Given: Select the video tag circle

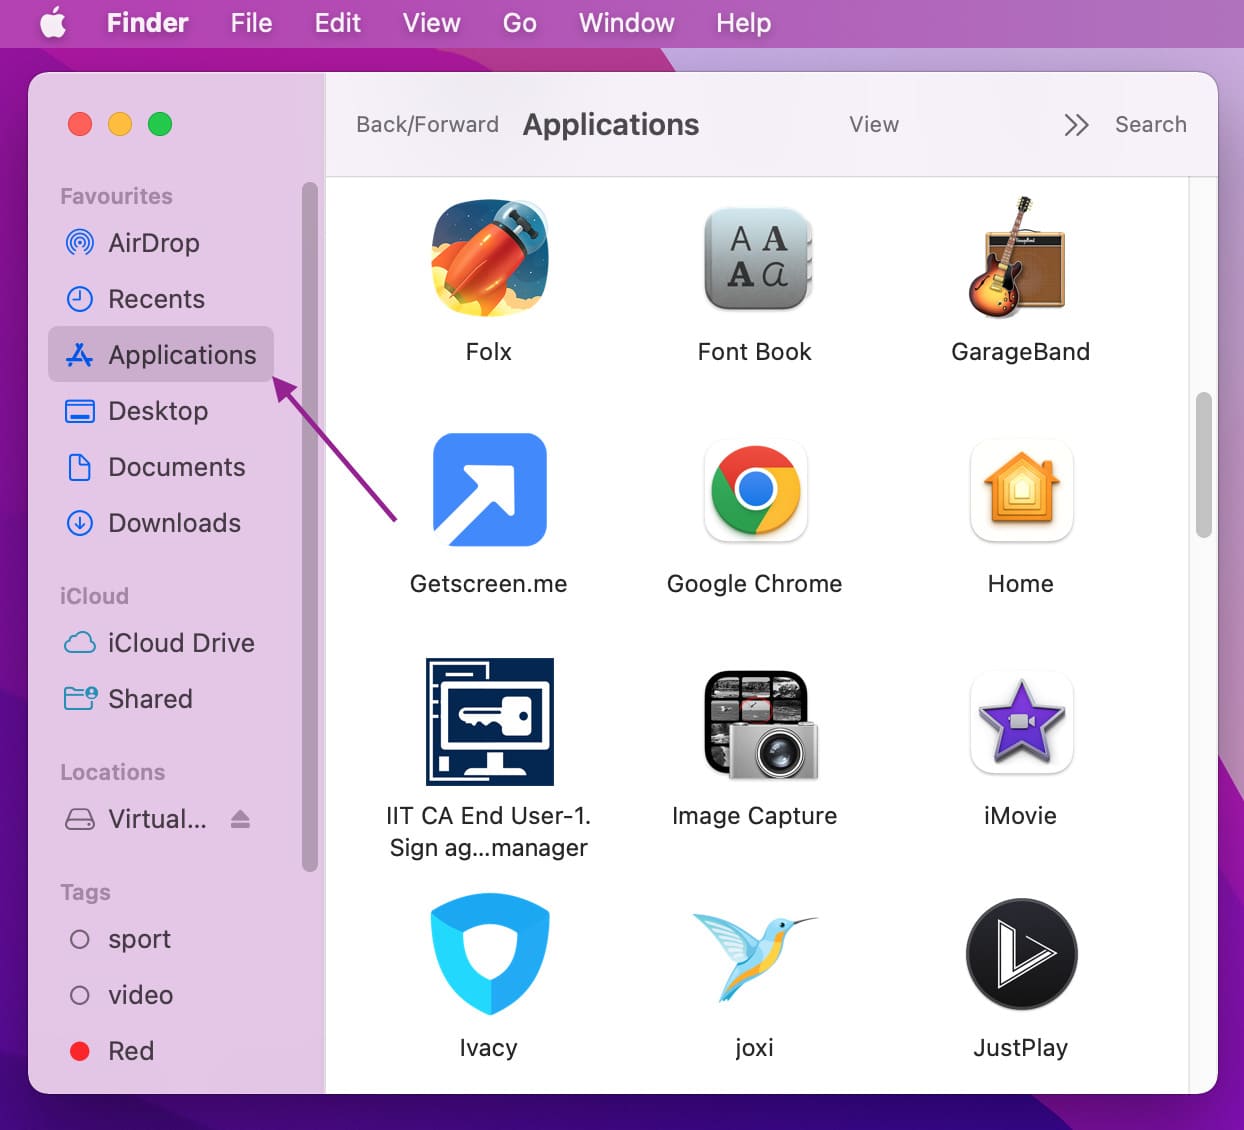Looking at the screenshot, I should pos(80,995).
